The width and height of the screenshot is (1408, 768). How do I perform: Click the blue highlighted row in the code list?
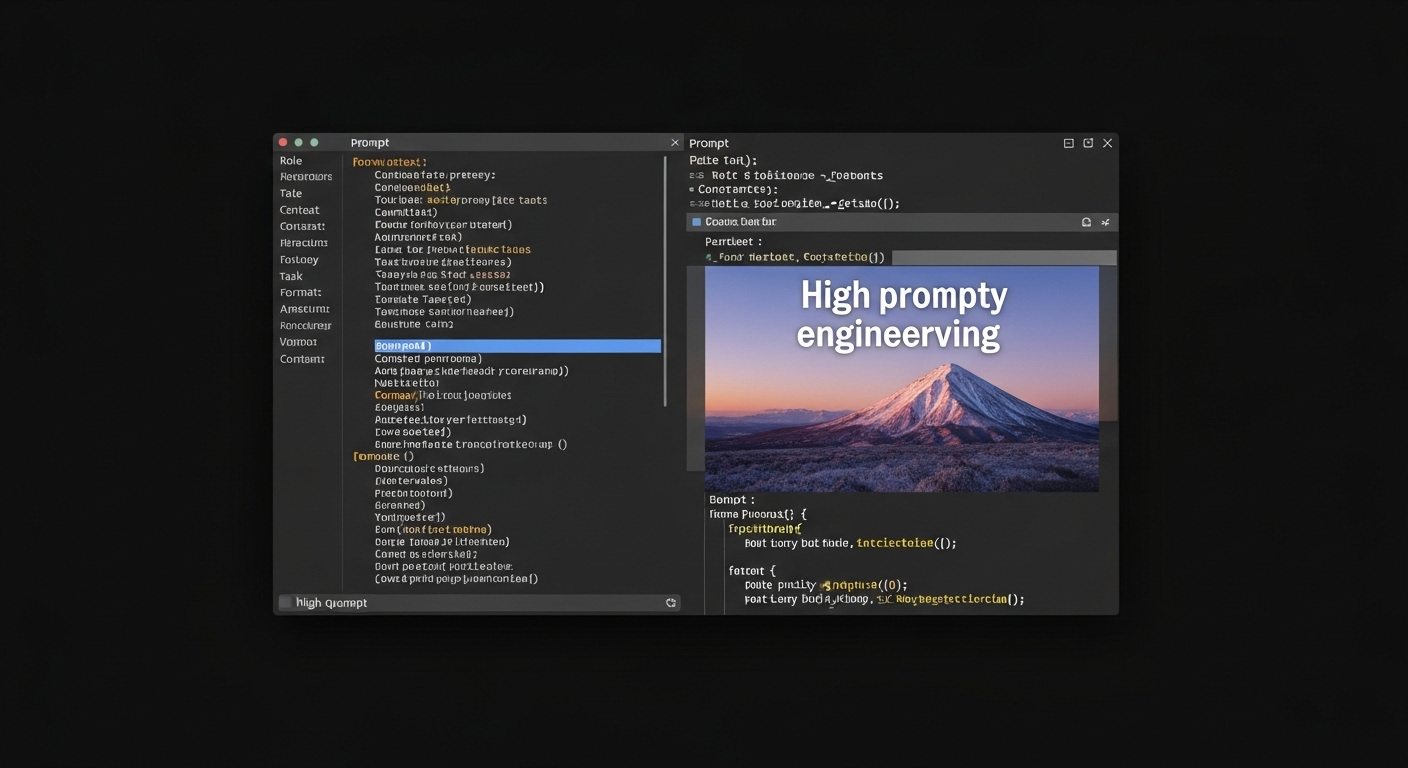pyautogui.click(x=518, y=346)
